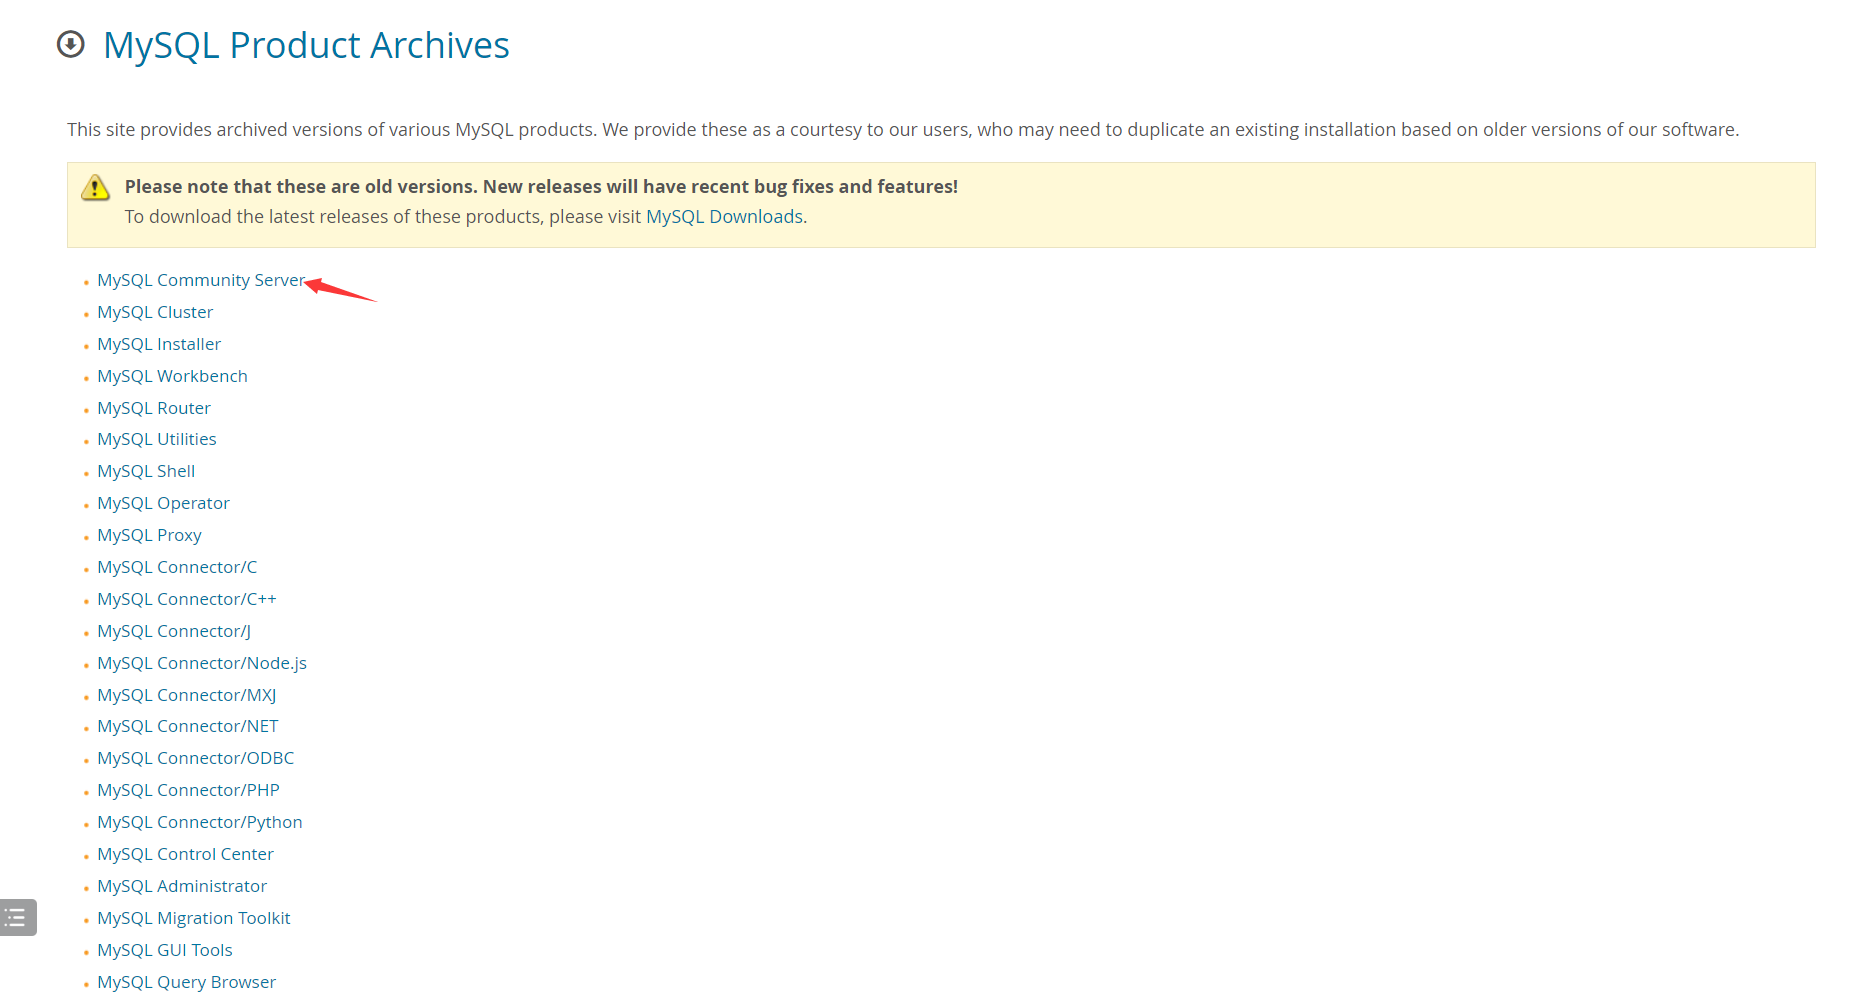Open MySQL Control Center link
This screenshot has width=1863, height=996.
(x=185, y=854)
